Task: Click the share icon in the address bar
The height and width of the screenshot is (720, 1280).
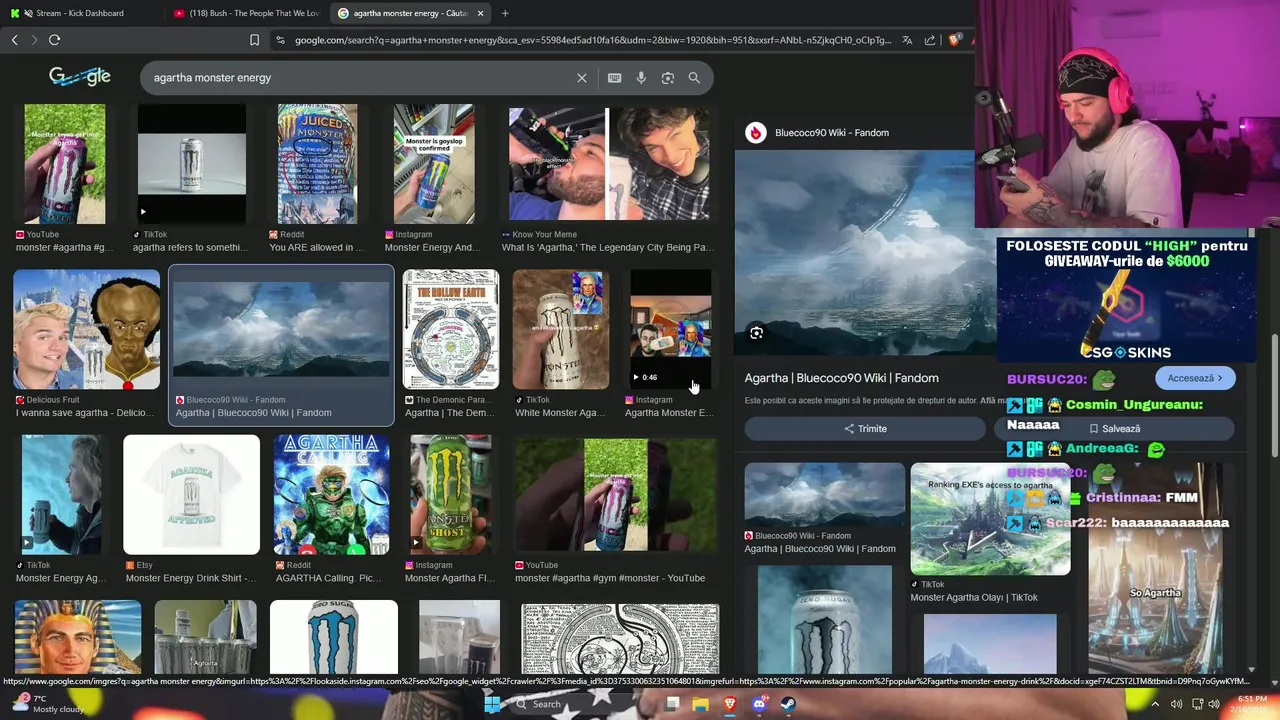Action: [x=930, y=40]
